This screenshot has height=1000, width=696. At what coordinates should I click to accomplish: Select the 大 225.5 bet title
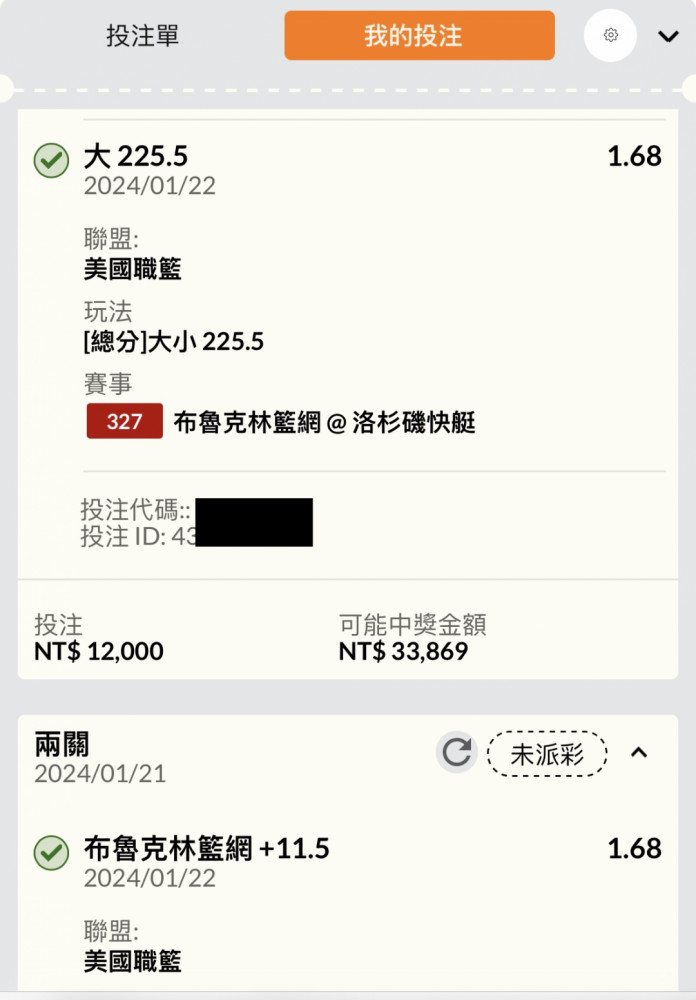[136, 156]
